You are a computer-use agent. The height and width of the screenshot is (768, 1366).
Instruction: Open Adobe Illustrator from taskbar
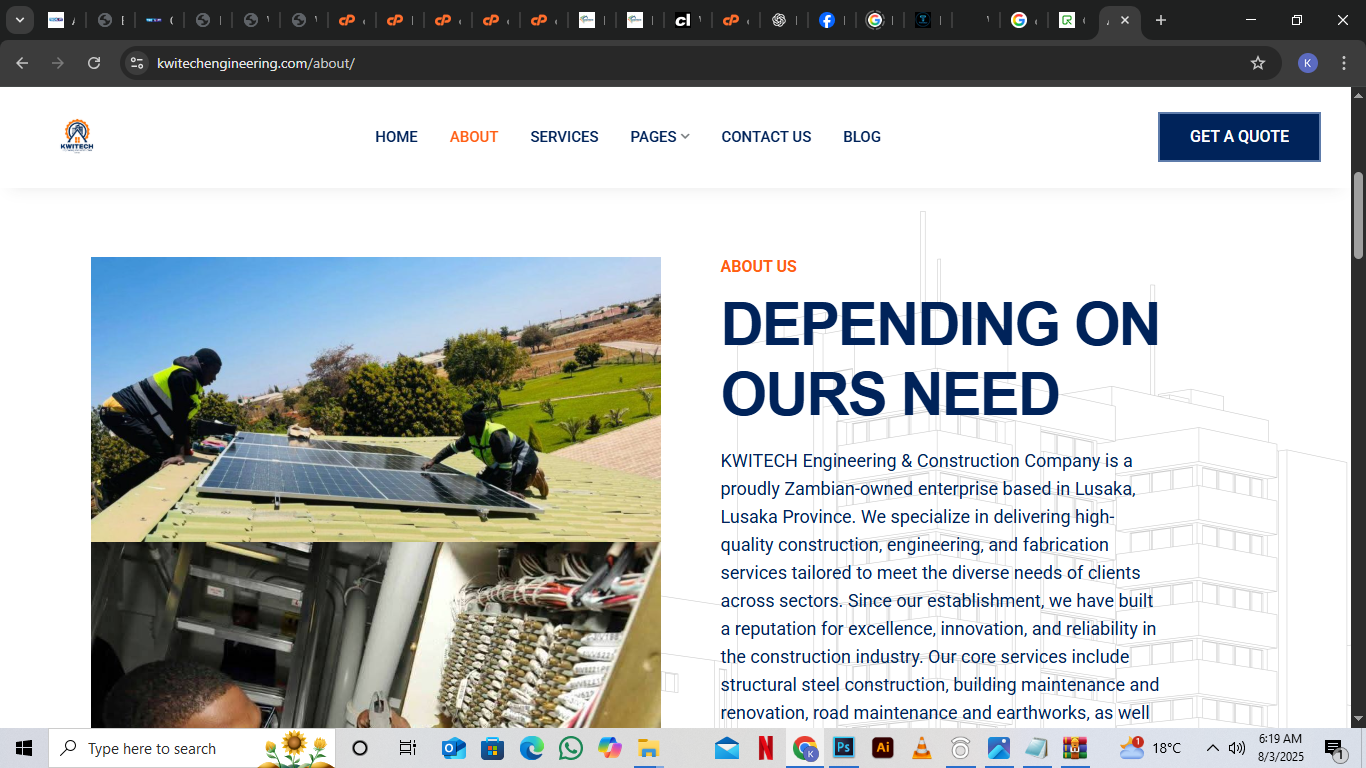(883, 748)
